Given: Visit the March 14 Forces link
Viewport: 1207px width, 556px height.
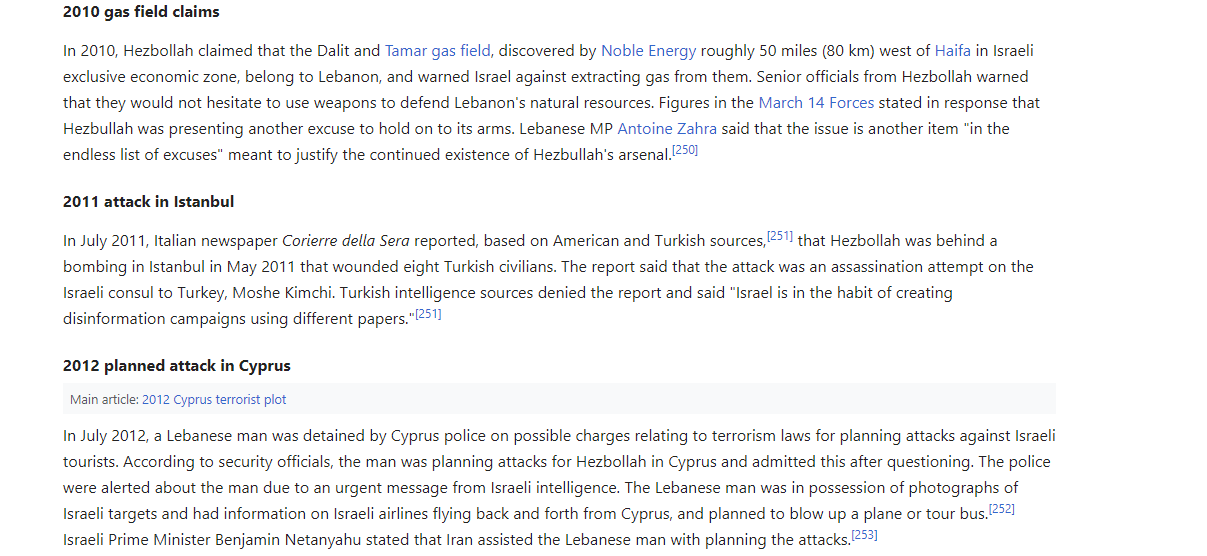Looking at the screenshot, I should (x=816, y=102).
